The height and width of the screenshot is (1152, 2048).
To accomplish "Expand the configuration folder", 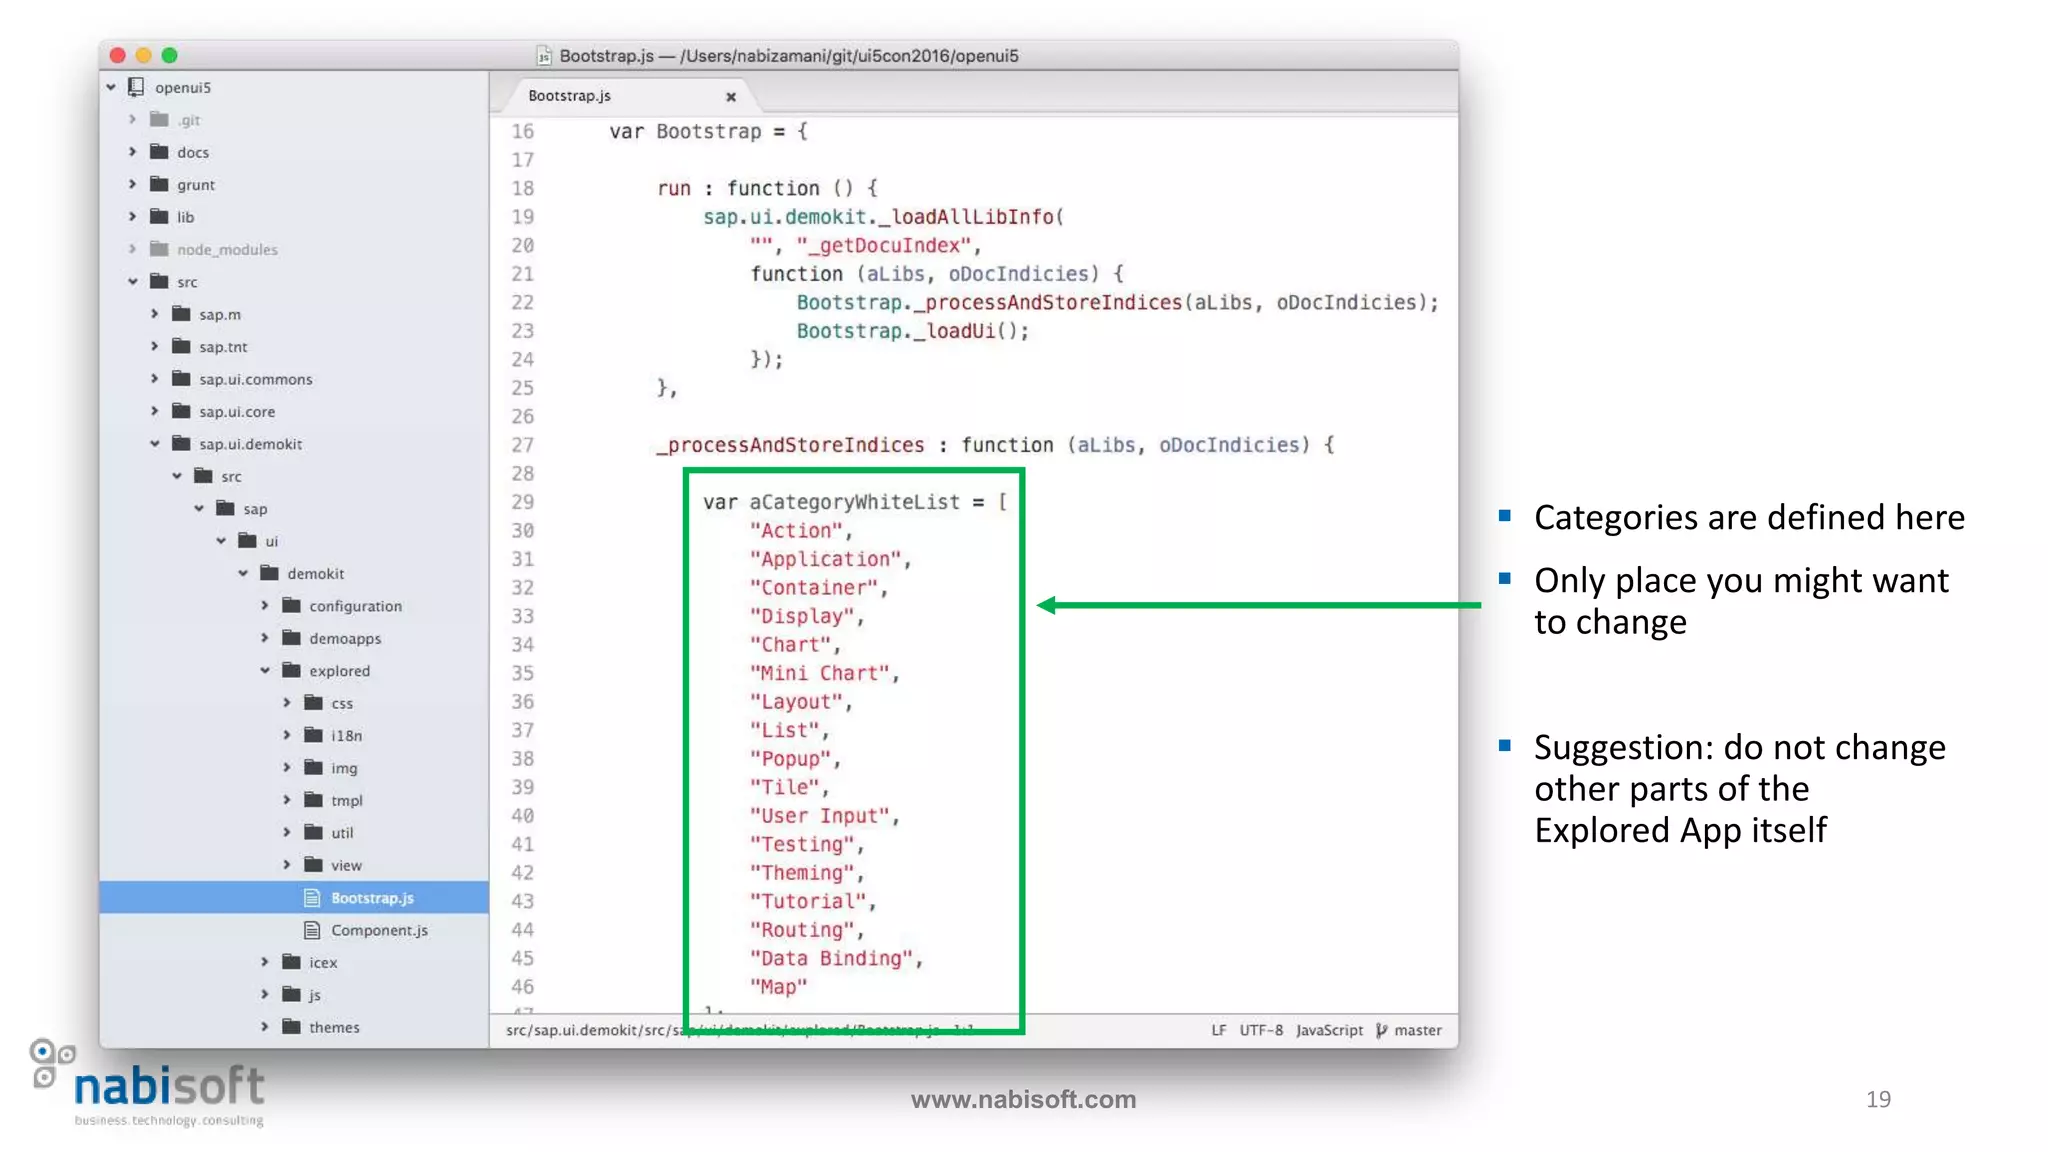I will point(265,606).
